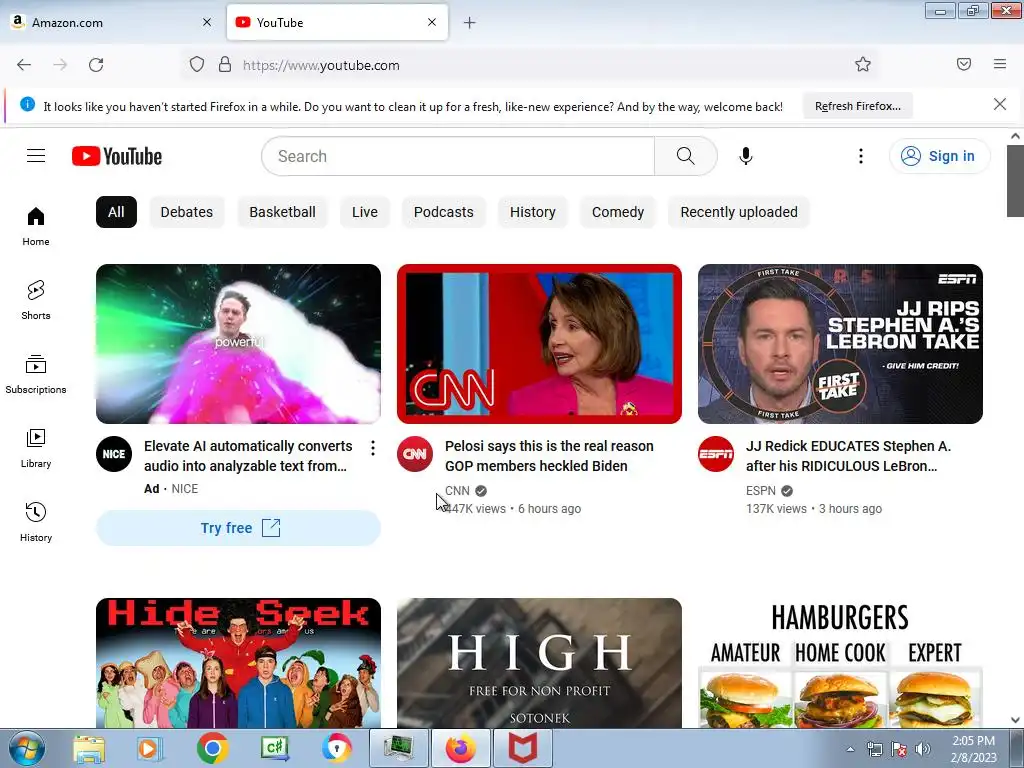Open the Save to Pocket icon
1024x768 pixels.
point(964,64)
